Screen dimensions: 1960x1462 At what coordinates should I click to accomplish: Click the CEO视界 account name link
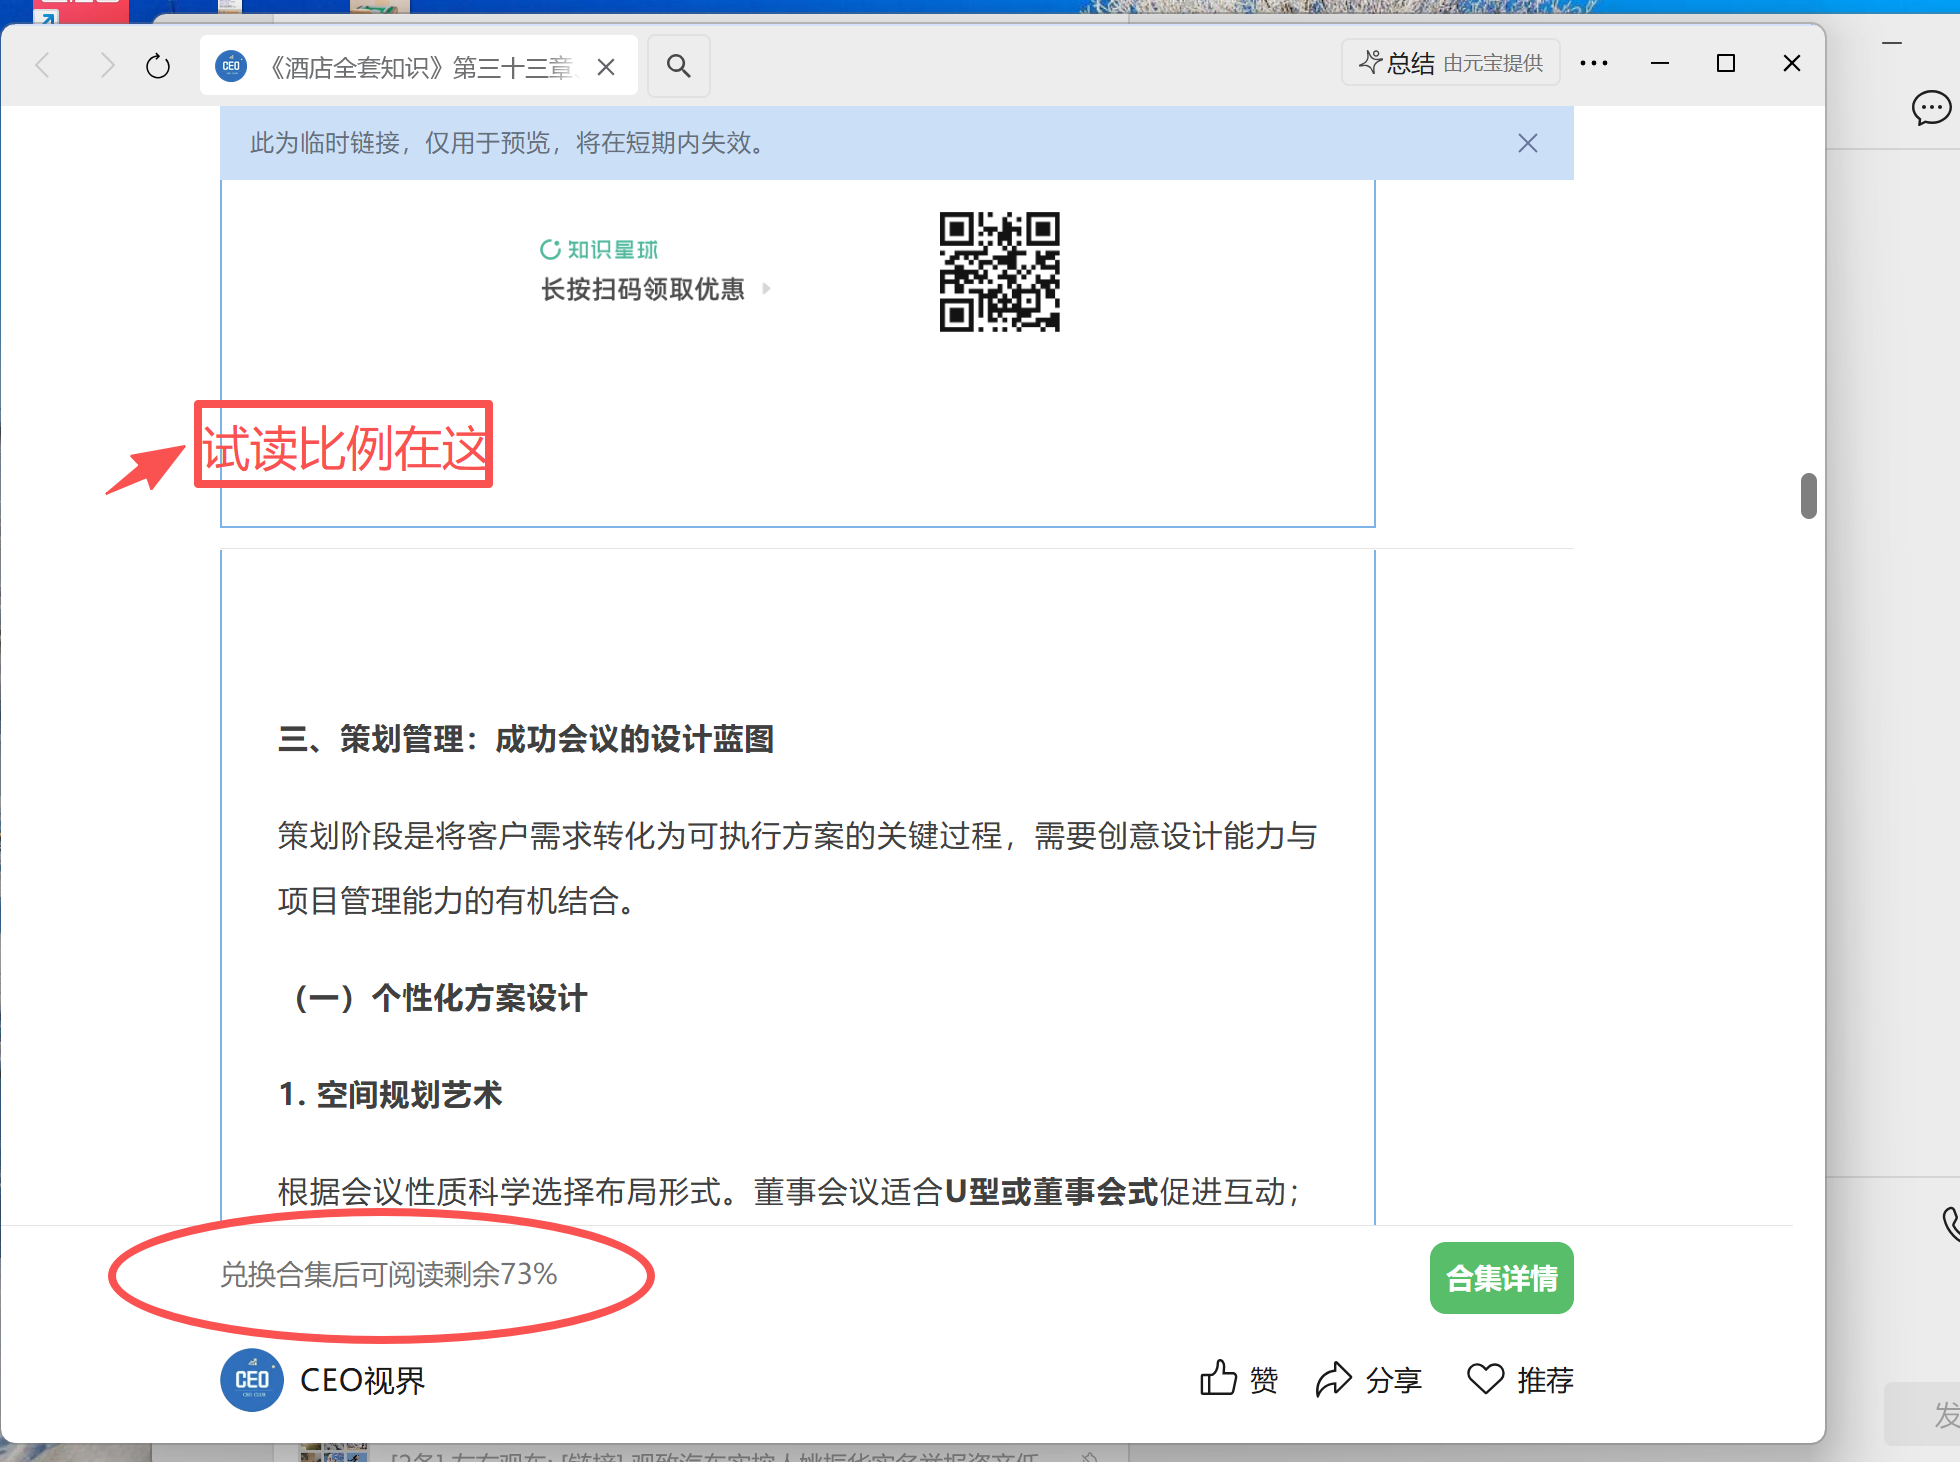click(x=362, y=1380)
